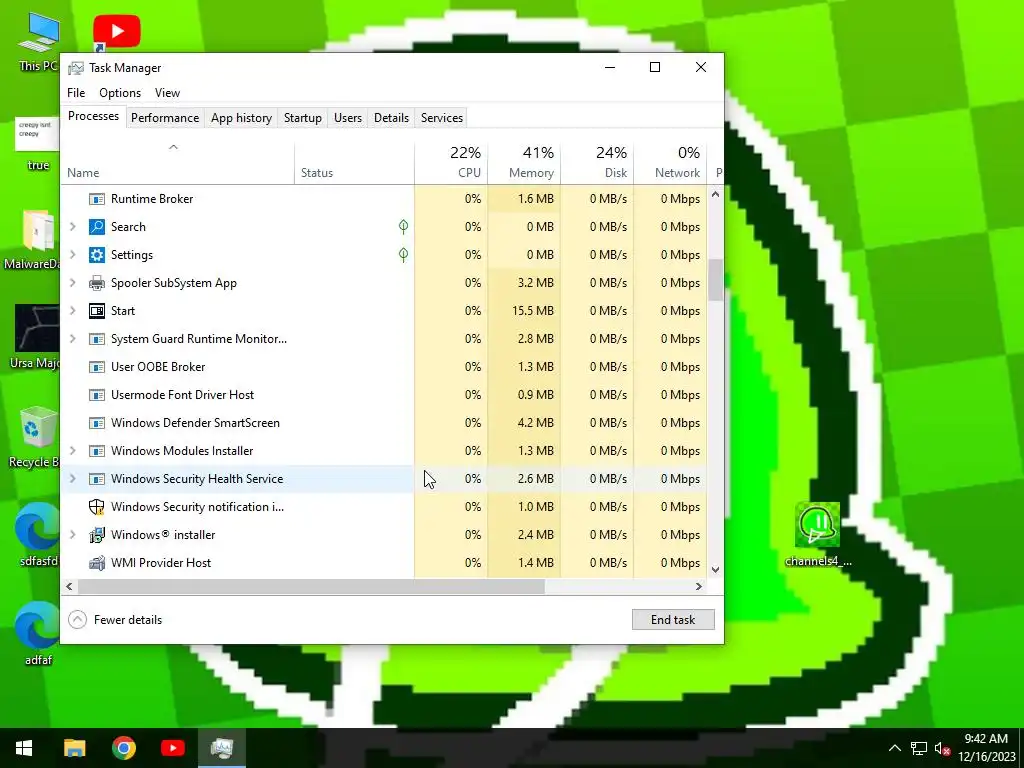Switch to the Performance tab

(x=165, y=118)
